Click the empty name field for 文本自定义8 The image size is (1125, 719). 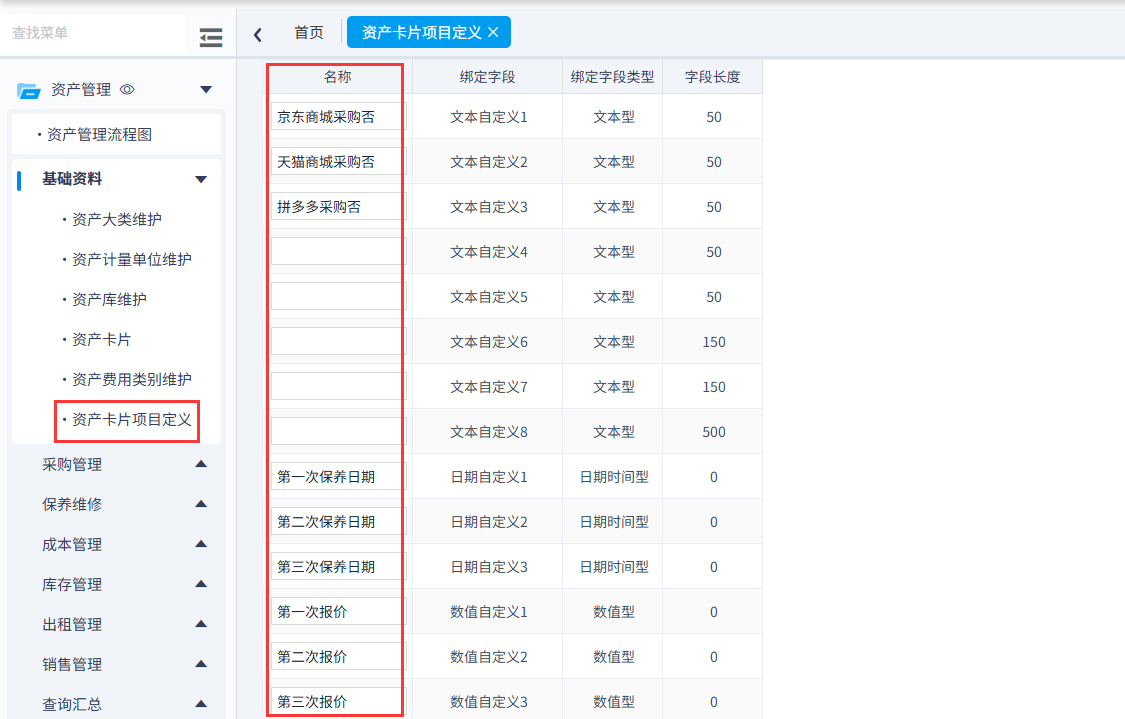pyautogui.click(x=337, y=432)
